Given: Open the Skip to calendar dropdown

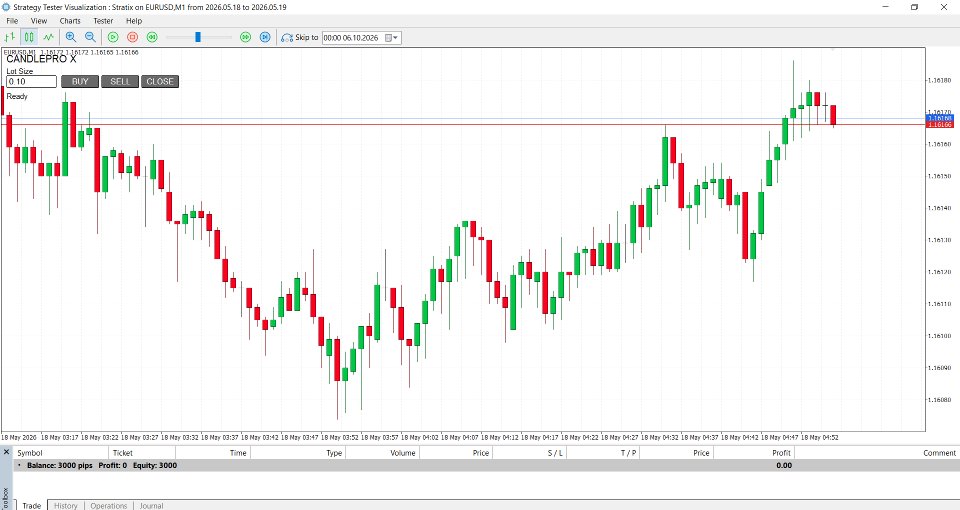Looking at the screenshot, I should (392, 38).
